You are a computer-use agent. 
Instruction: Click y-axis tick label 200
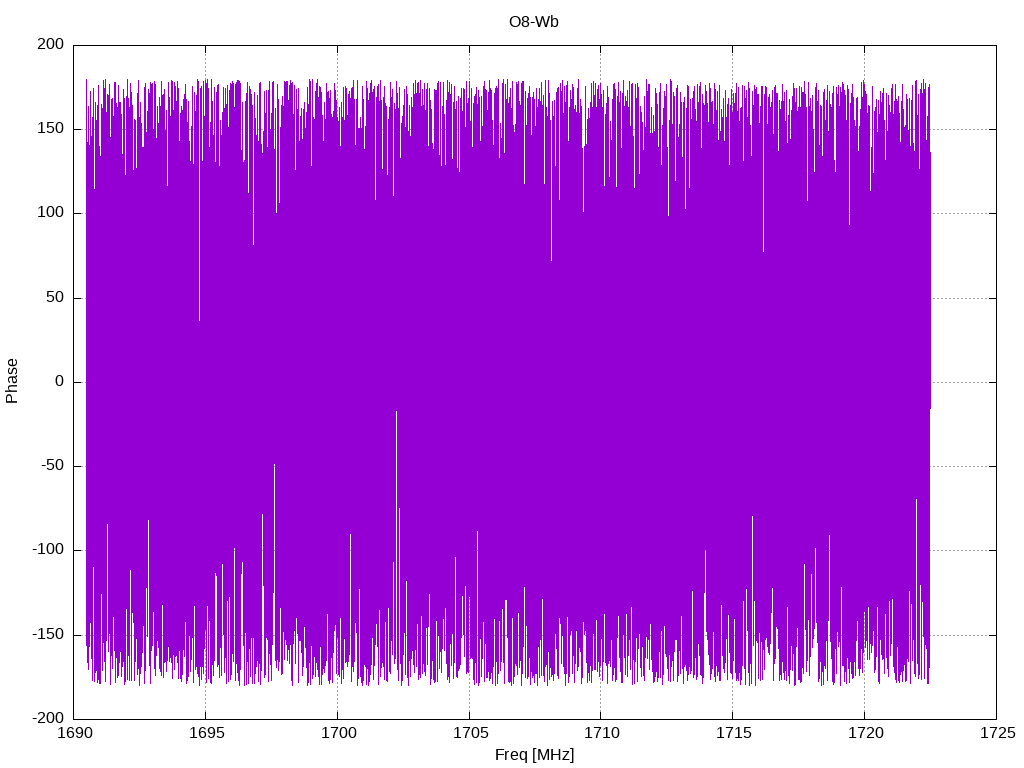click(51, 44)
